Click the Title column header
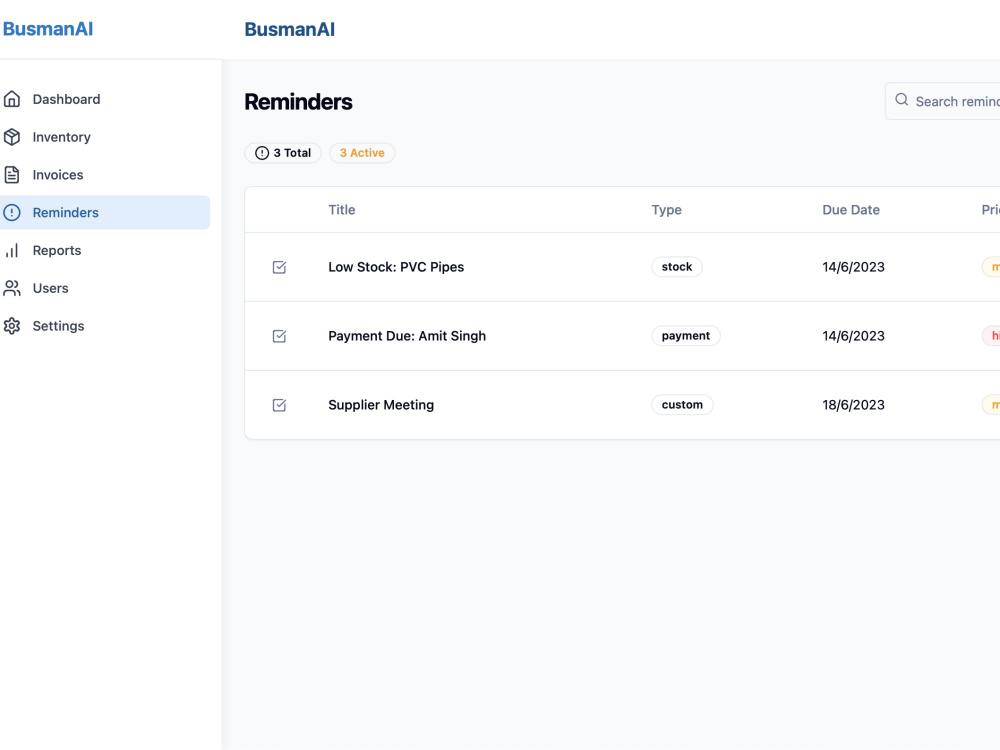 (342, 210)
